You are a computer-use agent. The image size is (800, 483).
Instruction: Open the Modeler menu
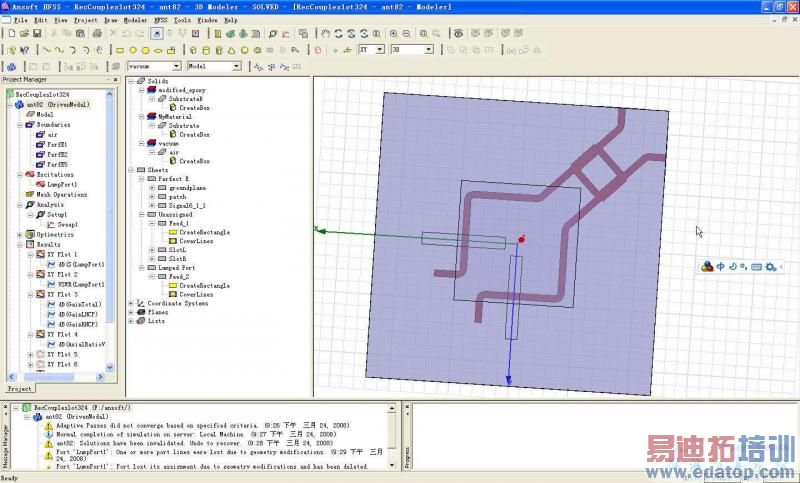tap(134, 20)
